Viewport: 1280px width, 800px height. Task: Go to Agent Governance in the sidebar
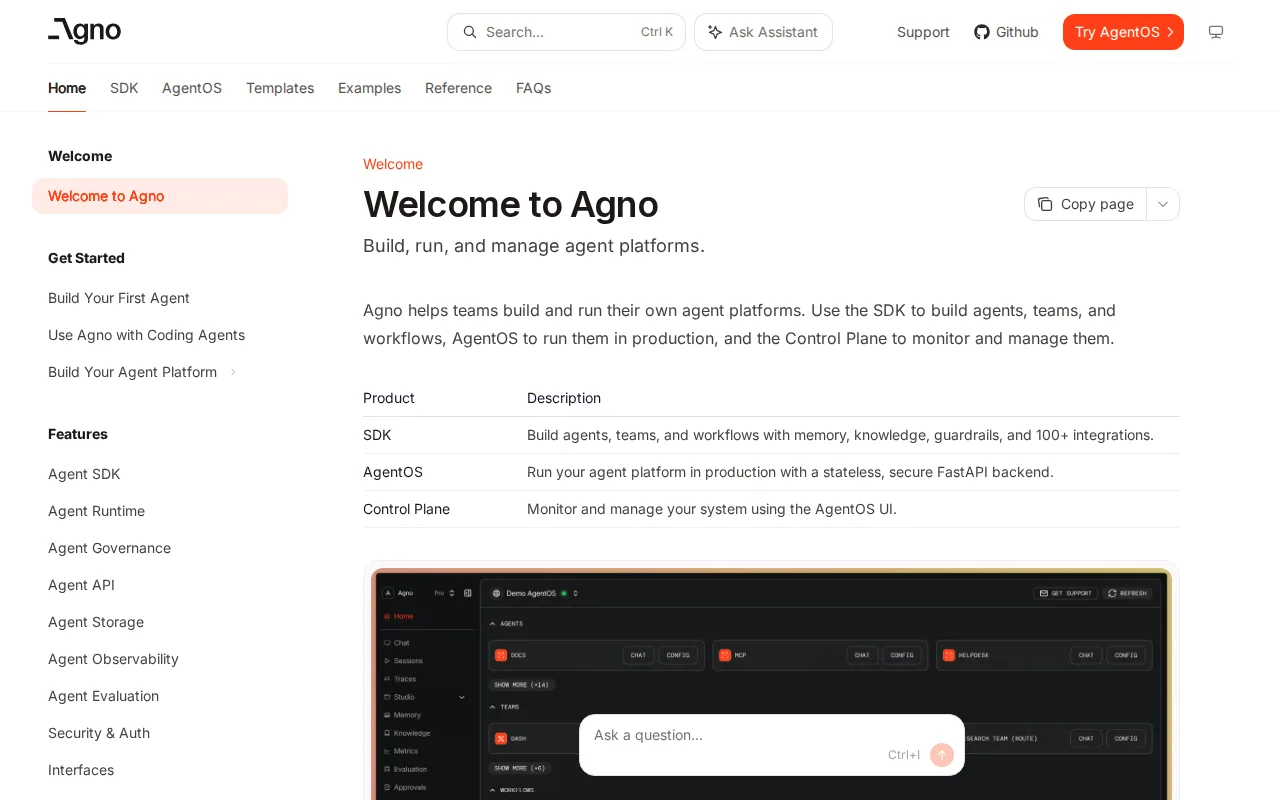[109, 548]
